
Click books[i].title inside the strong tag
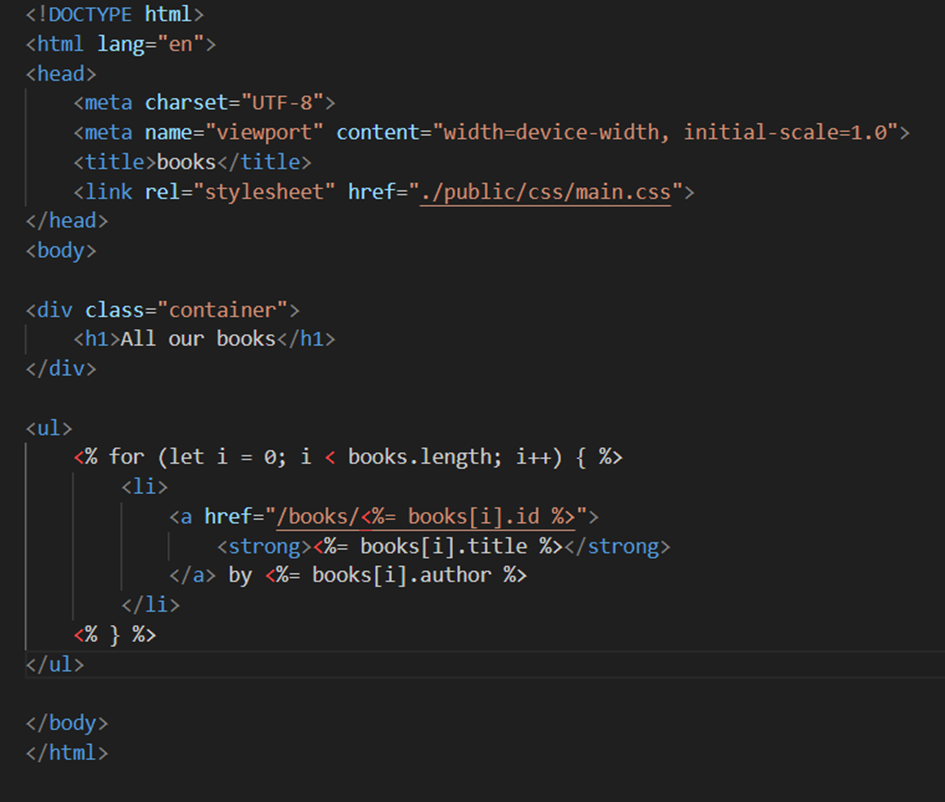(x=444, y=546)
